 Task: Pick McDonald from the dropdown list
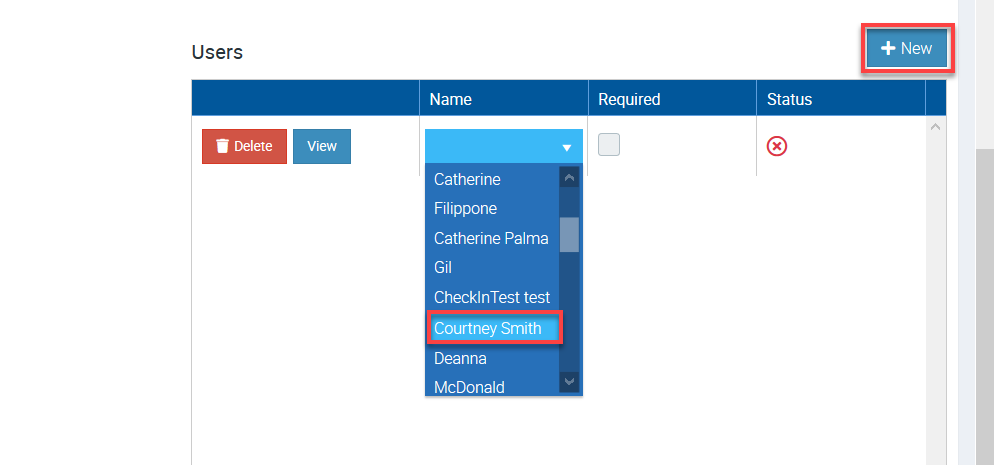[x=469, y=387]
